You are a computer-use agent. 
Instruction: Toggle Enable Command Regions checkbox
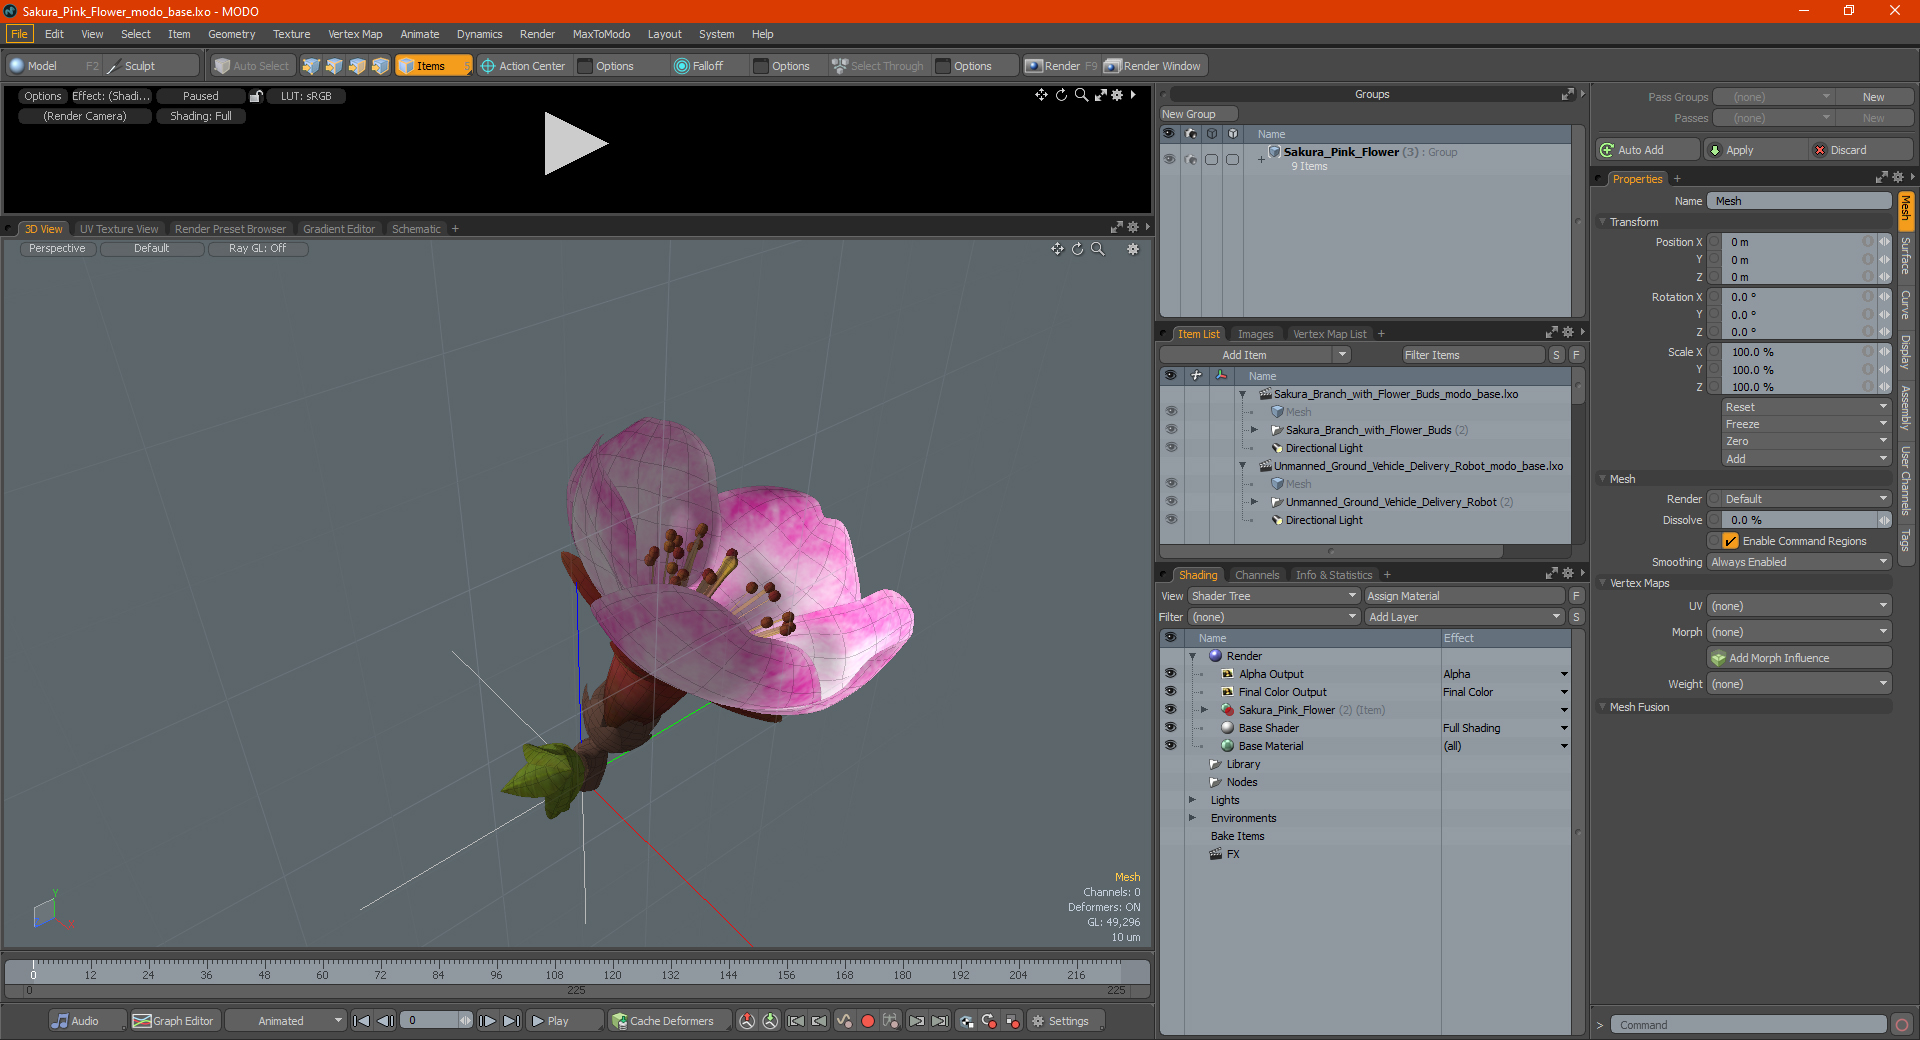1730,541
